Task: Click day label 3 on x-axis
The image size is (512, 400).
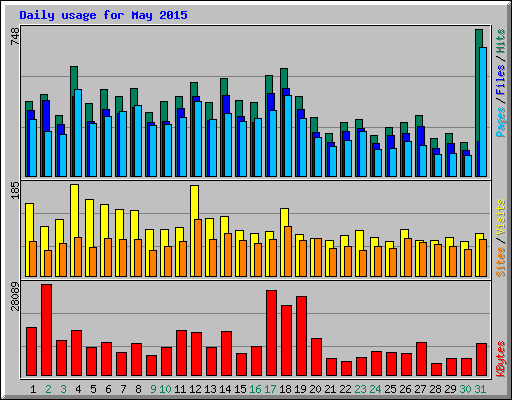Action: click(x=63, y=389)
